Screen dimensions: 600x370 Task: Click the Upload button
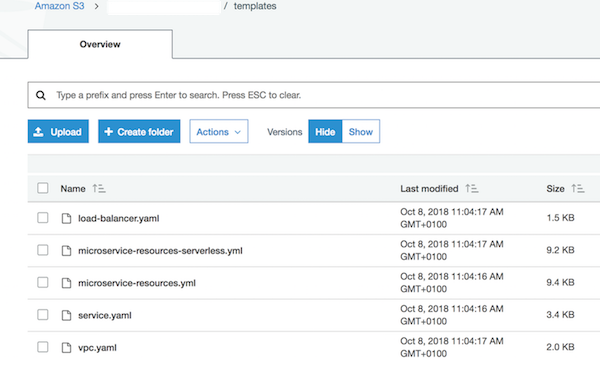(58, 132)
